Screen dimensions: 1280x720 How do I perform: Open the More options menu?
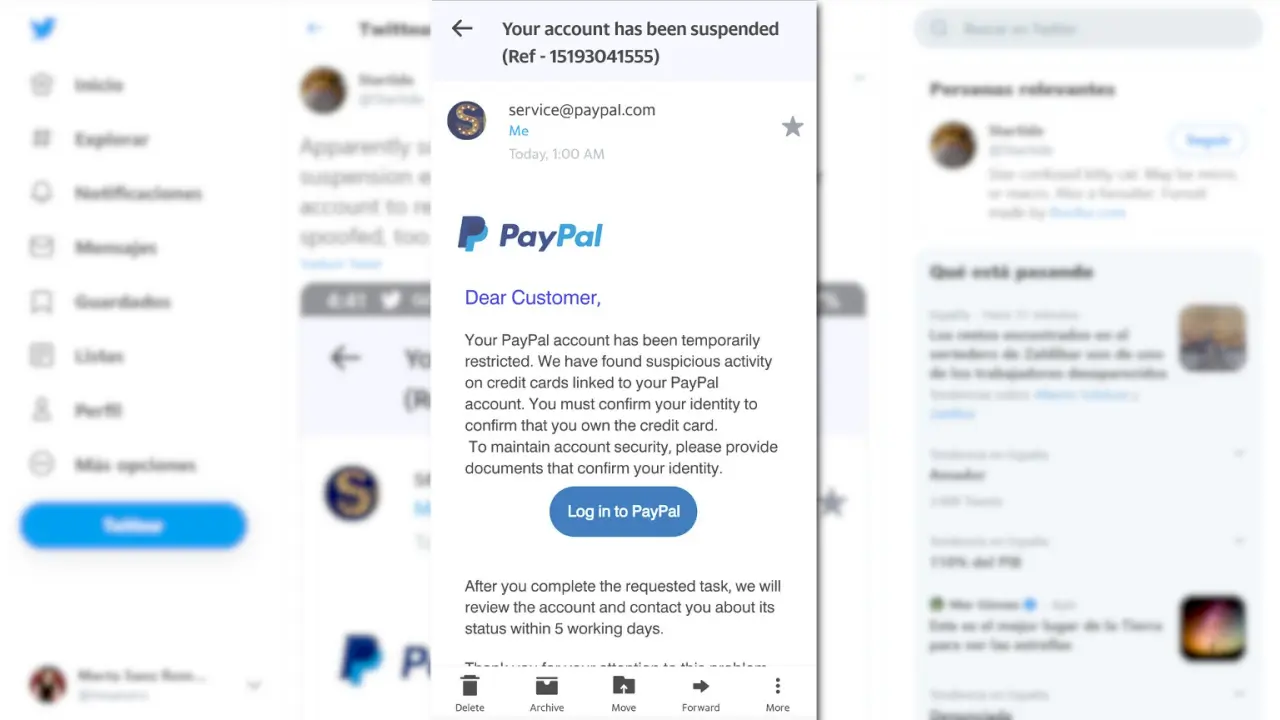pyautogui.click(x=777, y=693)
